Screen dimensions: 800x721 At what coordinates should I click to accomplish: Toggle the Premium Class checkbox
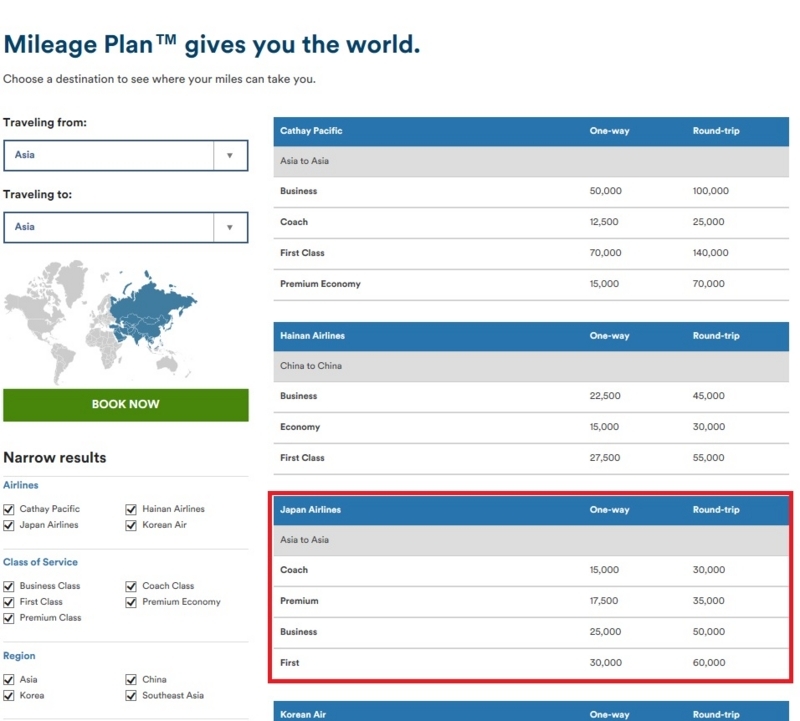9,618
